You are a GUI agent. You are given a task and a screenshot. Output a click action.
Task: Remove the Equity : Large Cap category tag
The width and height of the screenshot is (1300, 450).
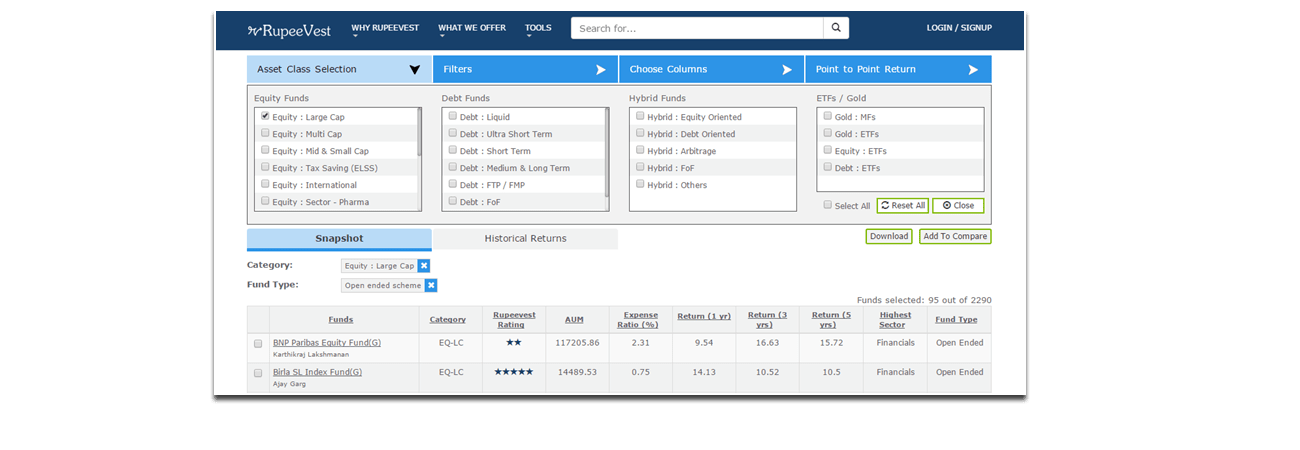click(x=424, y=266)
